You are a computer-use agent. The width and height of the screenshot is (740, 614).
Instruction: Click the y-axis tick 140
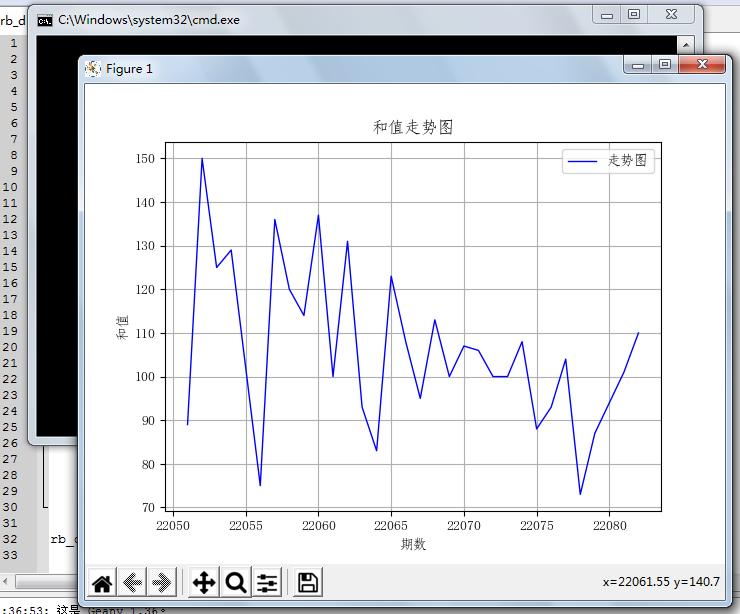(145, 202)
